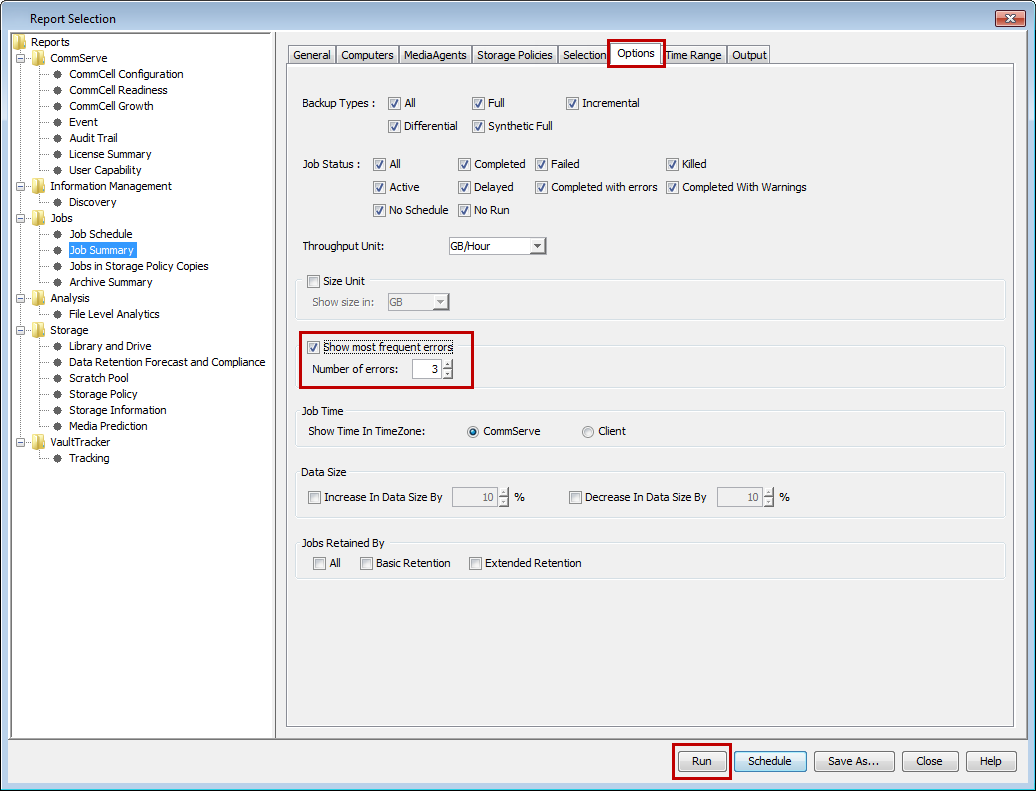Image resolution: width=1036 pixels, height=791 pixels.
Task: Switch to the Storage Policies tab
Action: point(515,55)
